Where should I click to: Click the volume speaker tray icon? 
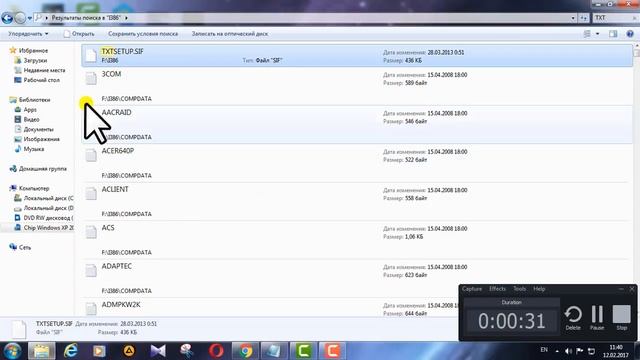[x=568, y=351]
